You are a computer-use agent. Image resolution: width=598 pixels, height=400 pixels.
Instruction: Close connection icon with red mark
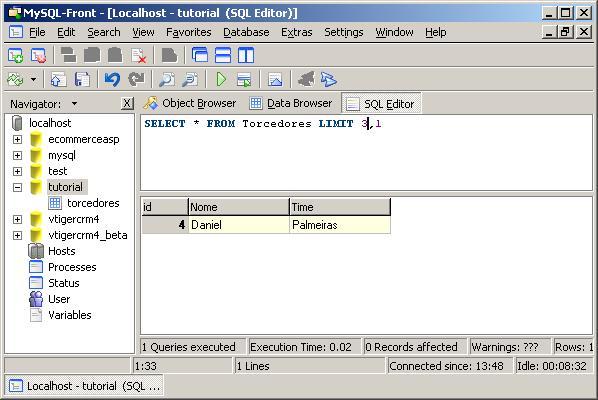click(38, 56)
